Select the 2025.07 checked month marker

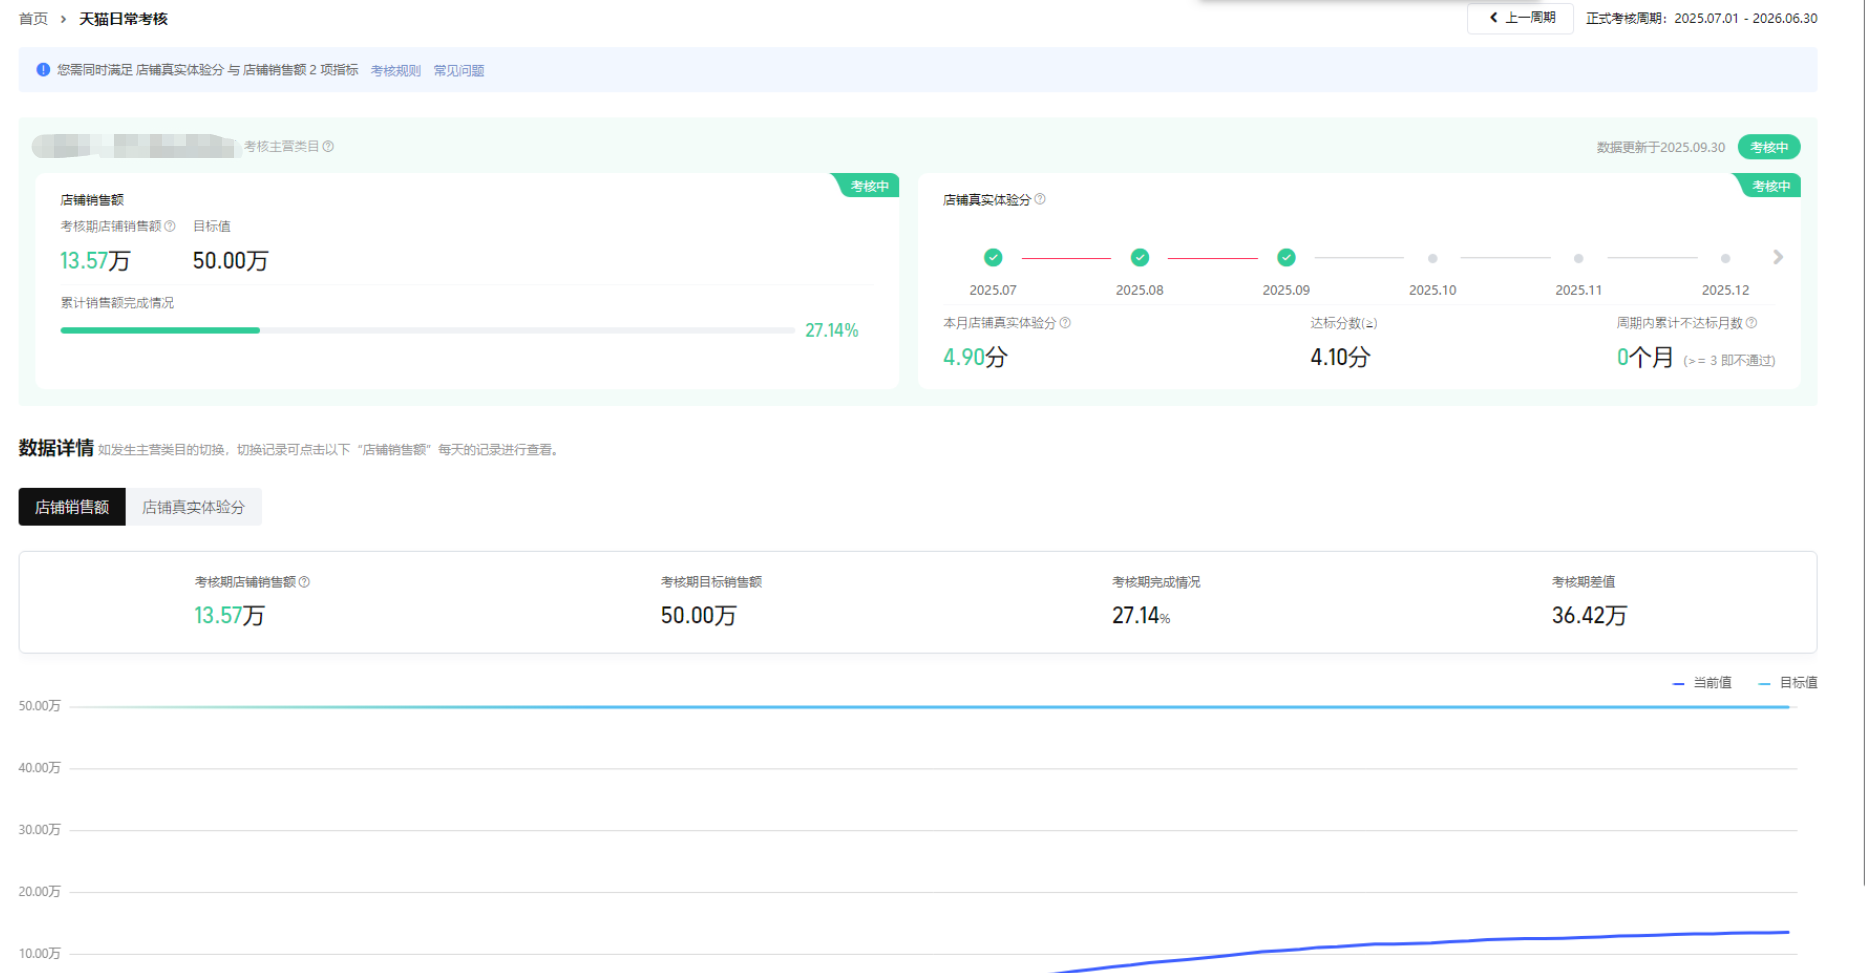993,258
